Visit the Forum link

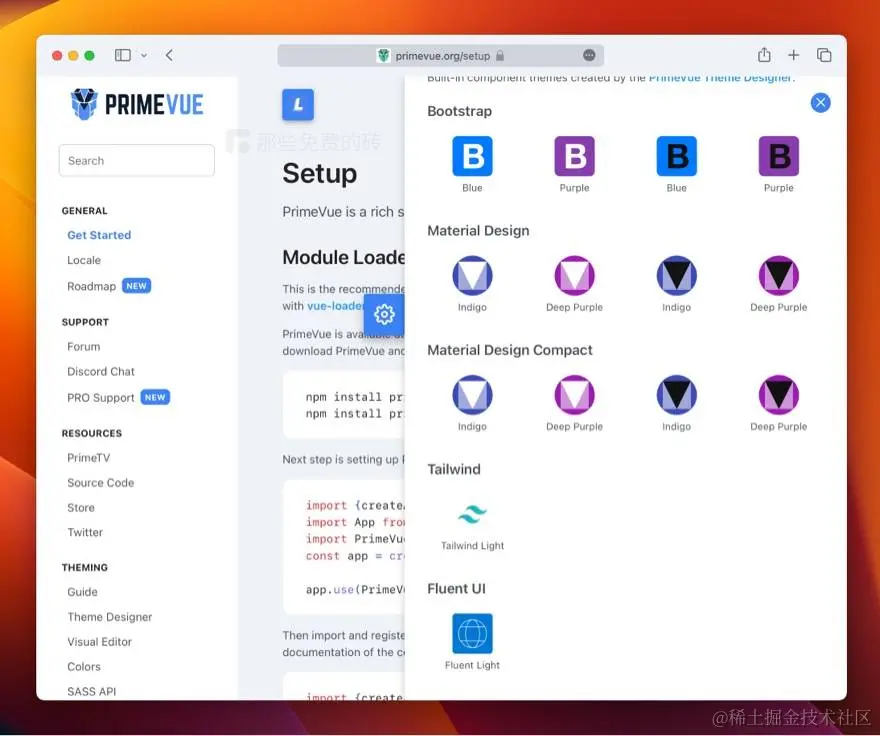pyautogui.click(x=84, y=346)
